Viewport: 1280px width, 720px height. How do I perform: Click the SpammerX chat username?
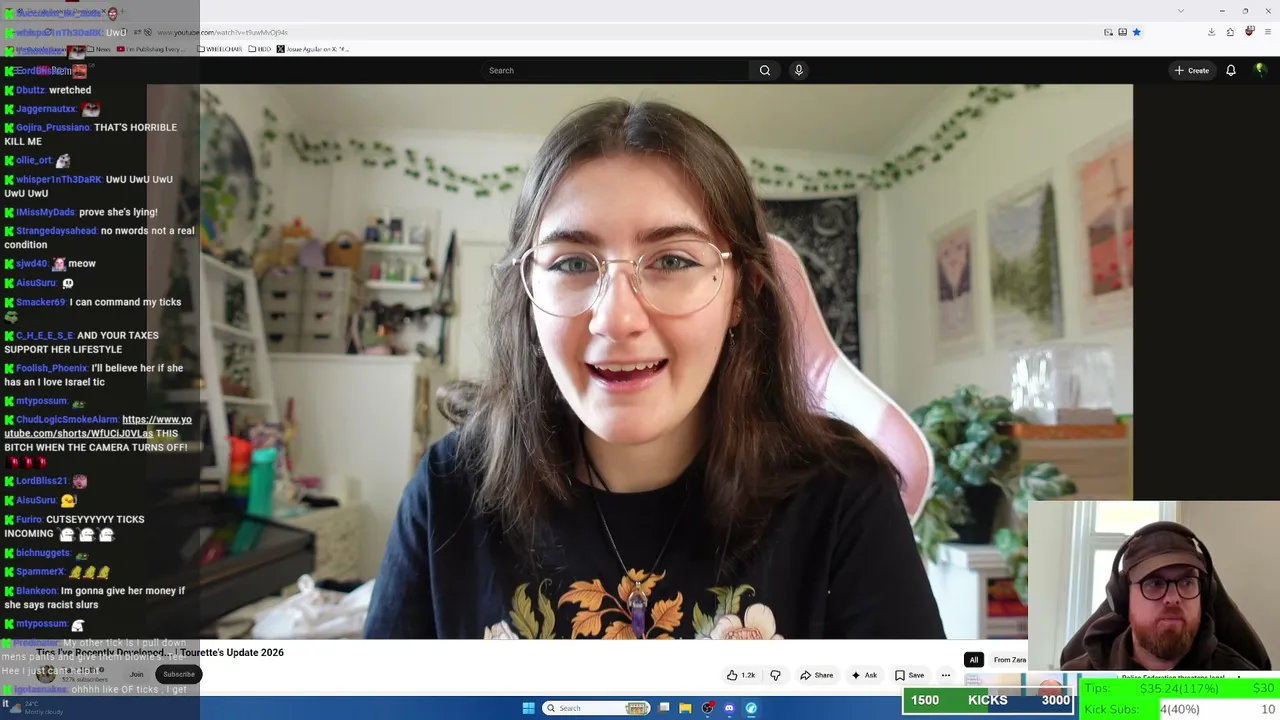tap(40, 572)
